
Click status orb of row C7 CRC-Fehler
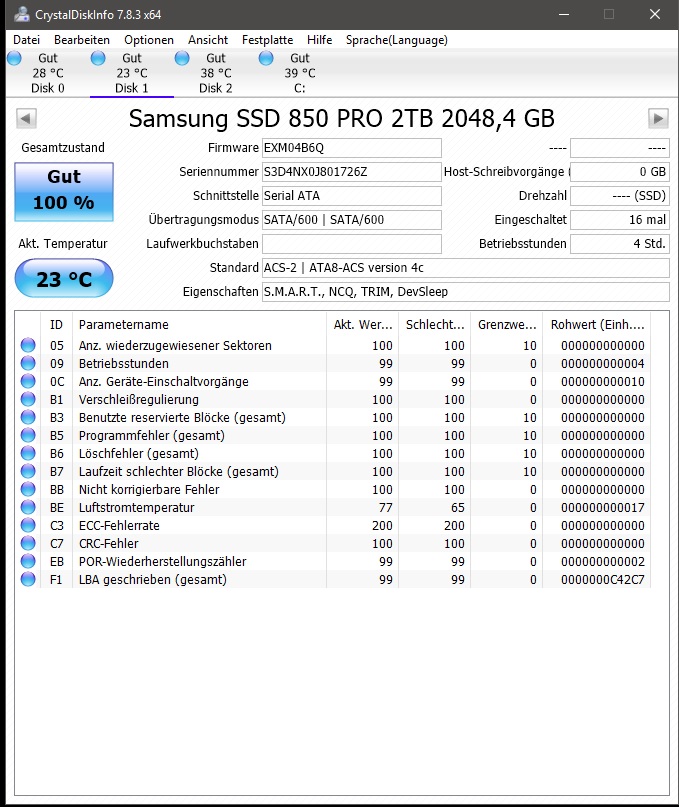28,543
